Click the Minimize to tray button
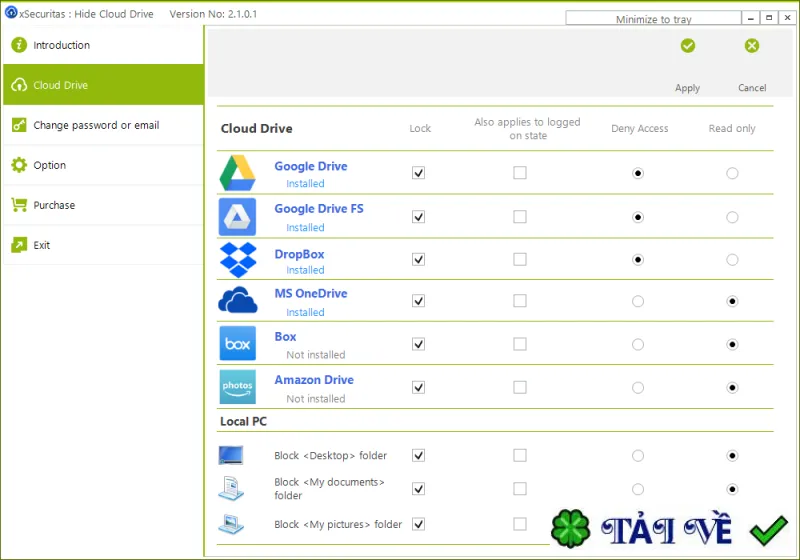The height and width of the screenshot is (560, 800). click(653, 19)
